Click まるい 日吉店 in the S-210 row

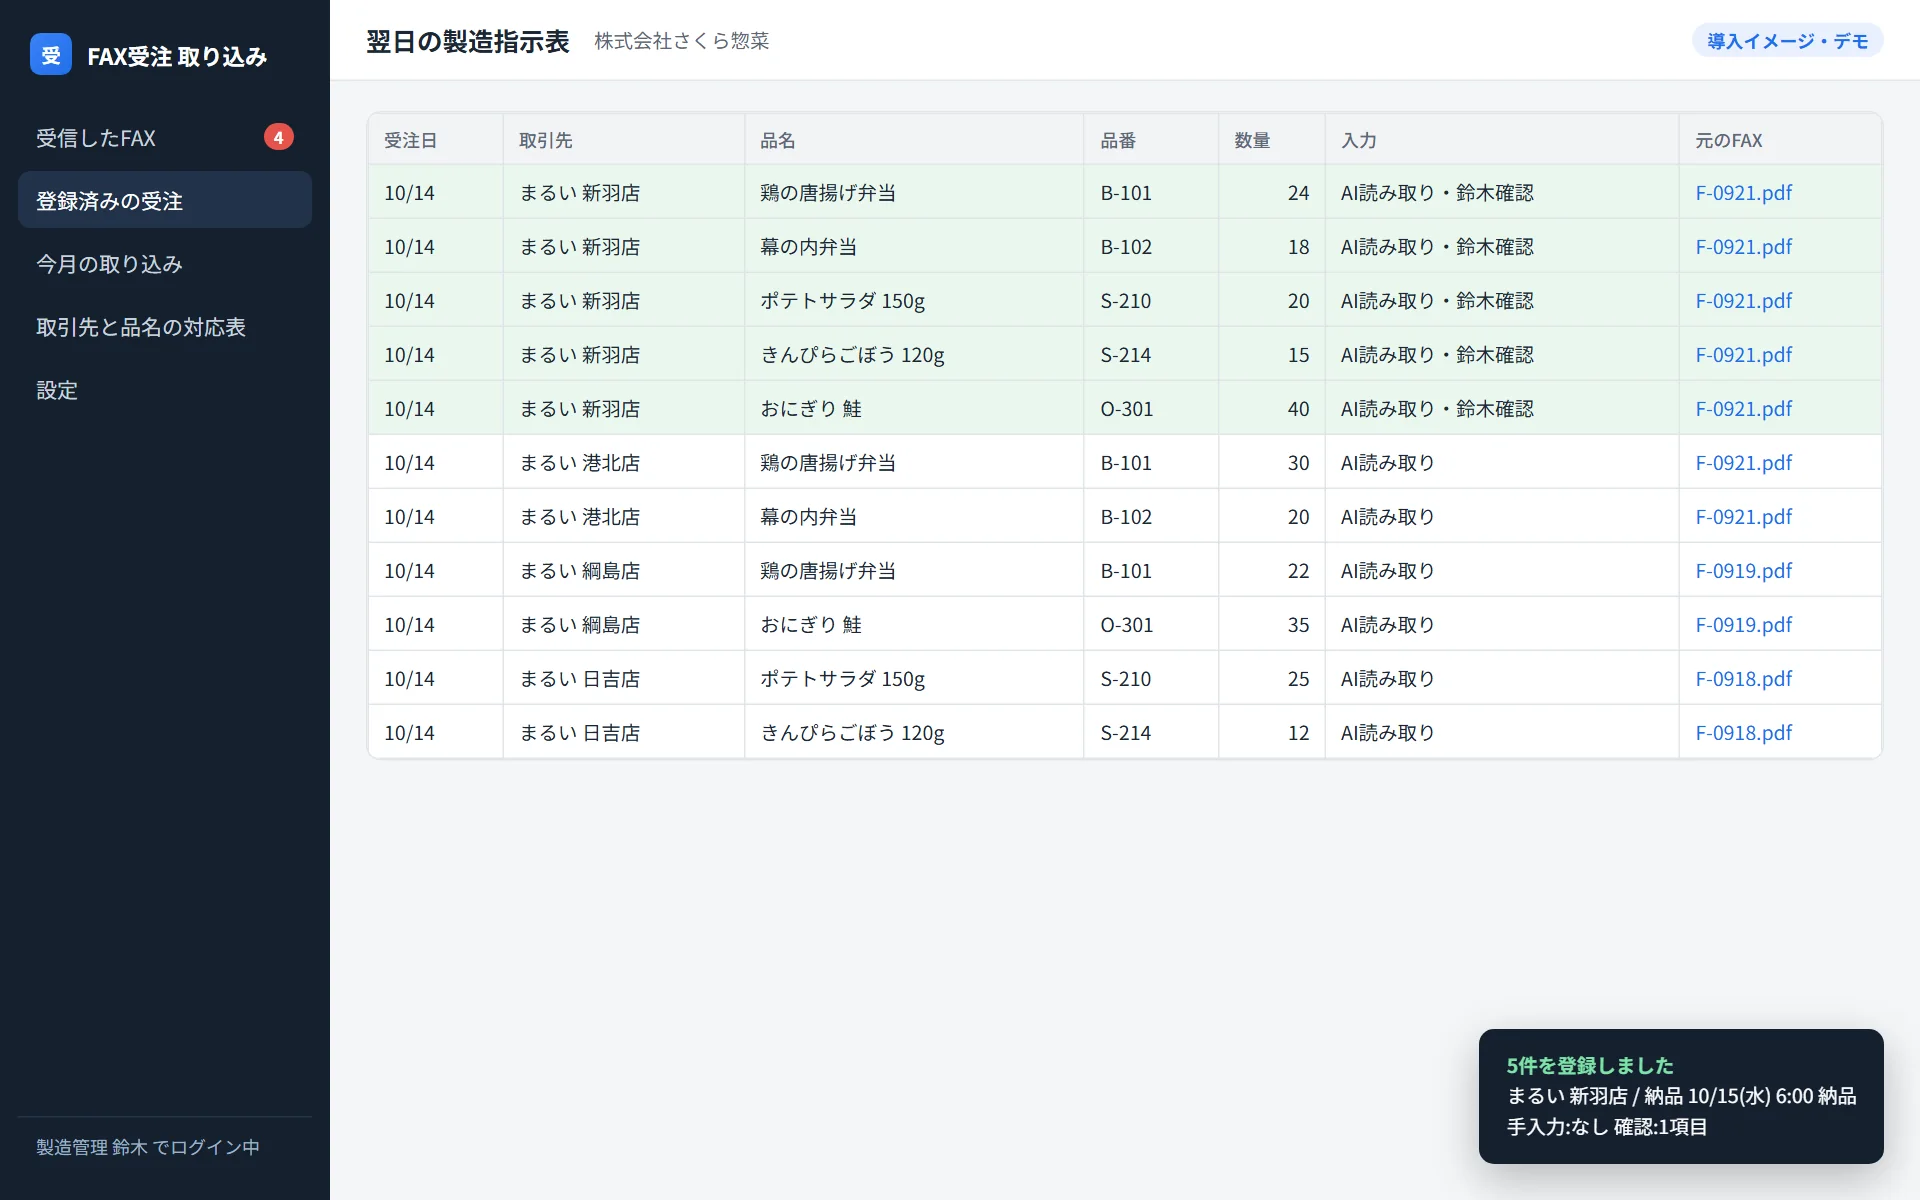click(x=579, y=679)
